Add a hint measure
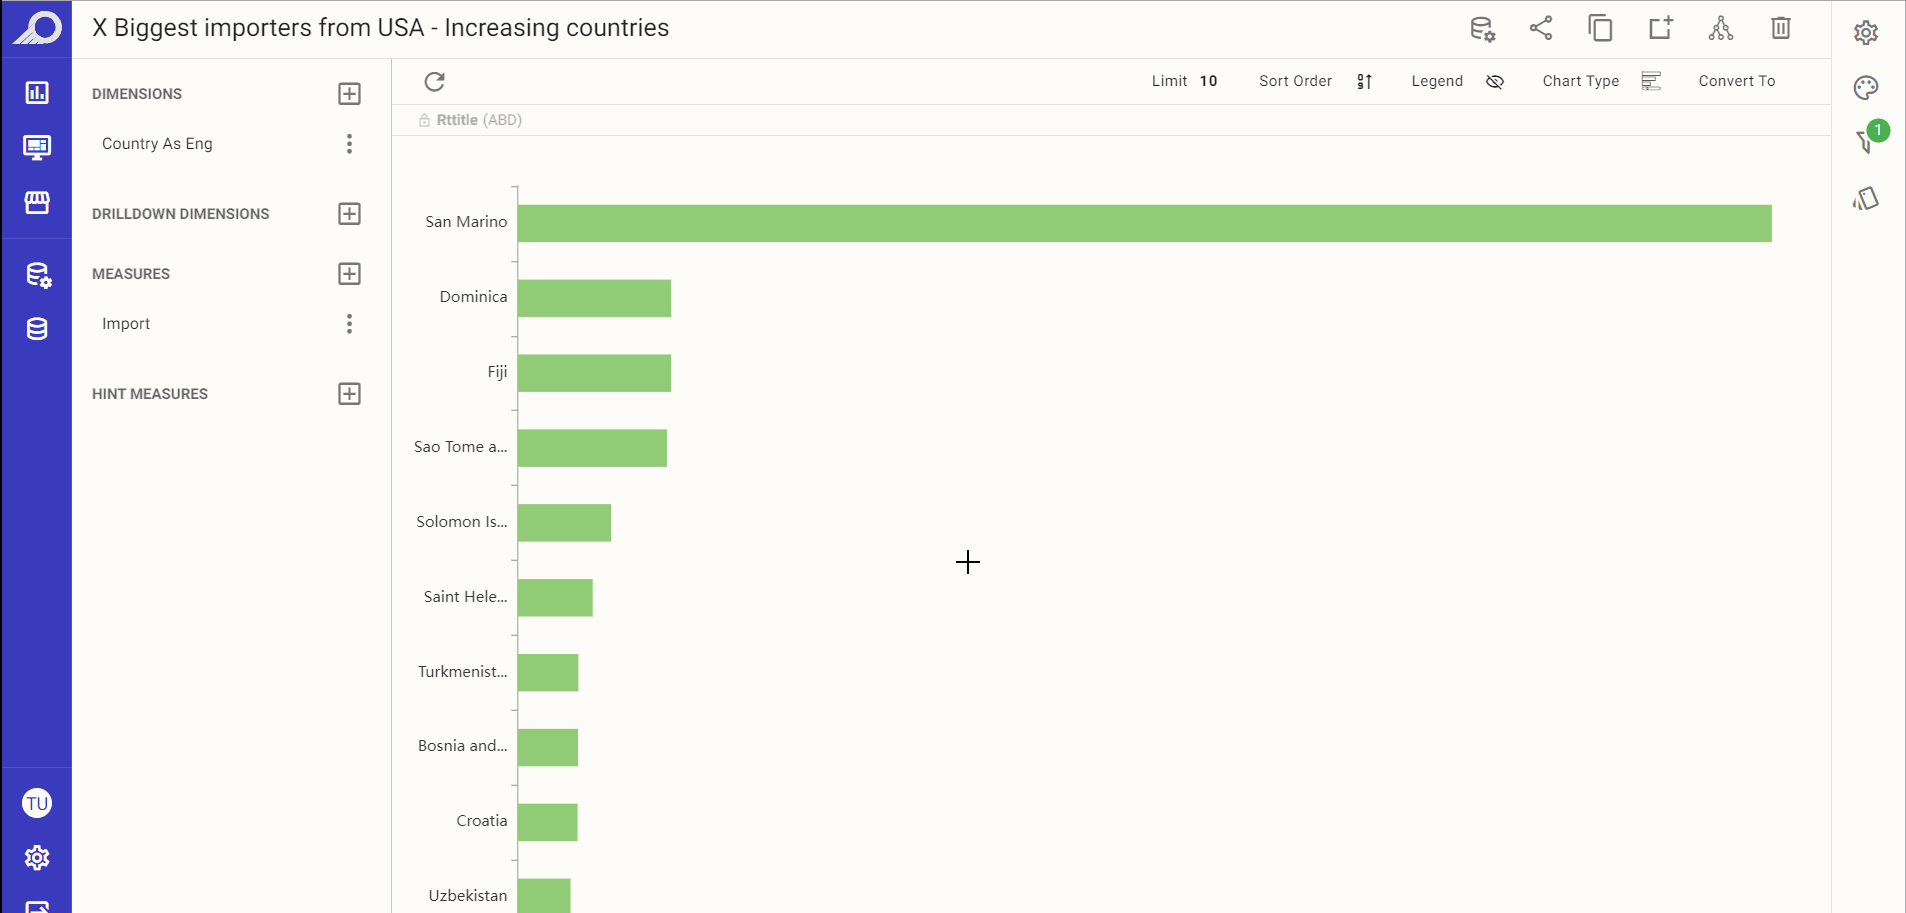This screenshot has height=913, width=1906. click(349, 394)
